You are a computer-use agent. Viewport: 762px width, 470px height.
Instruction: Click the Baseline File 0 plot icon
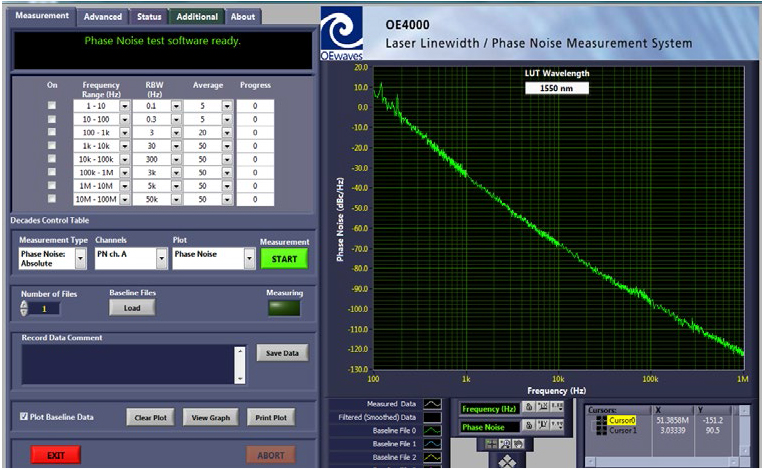[432, 431]
